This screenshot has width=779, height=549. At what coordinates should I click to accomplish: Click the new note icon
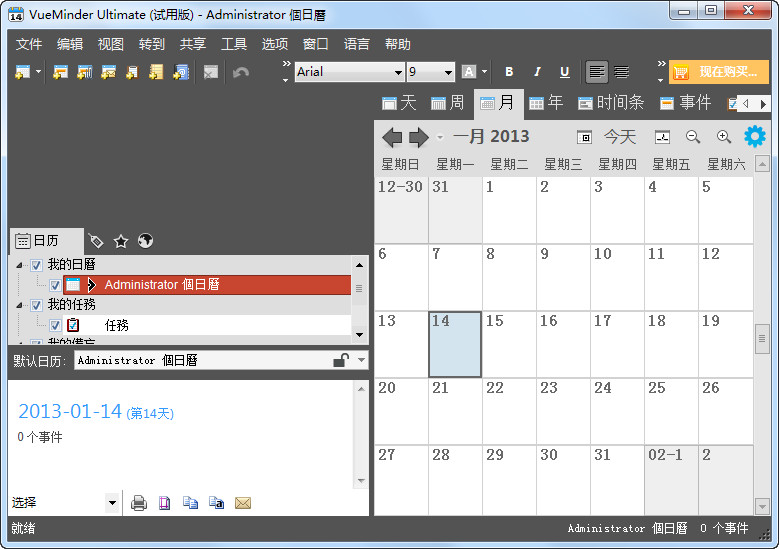click(x=156, y=73)
